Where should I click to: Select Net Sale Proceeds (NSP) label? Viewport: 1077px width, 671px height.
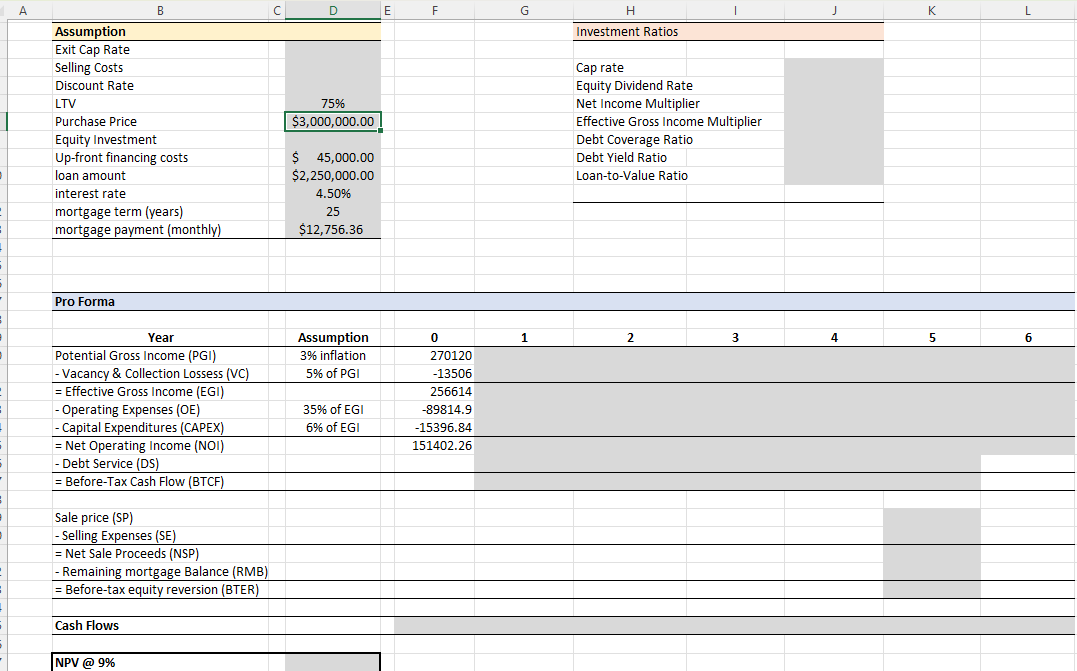click(126, 554)
